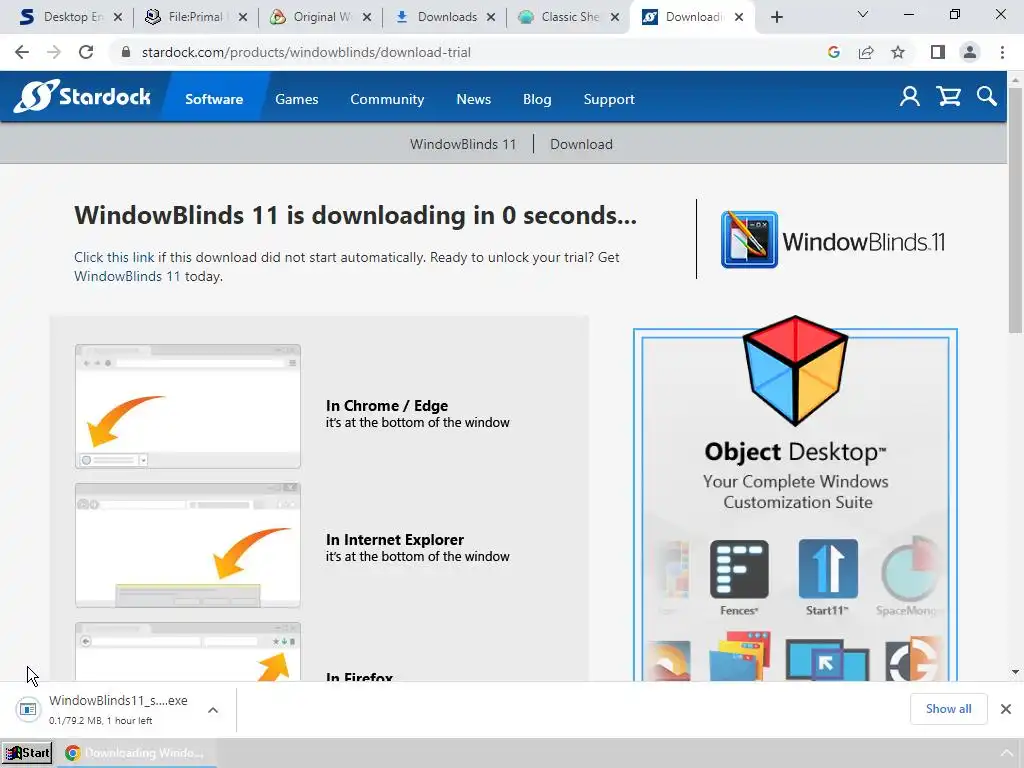
Task: Close the downloads bar
Action: tap(1006, 709)
